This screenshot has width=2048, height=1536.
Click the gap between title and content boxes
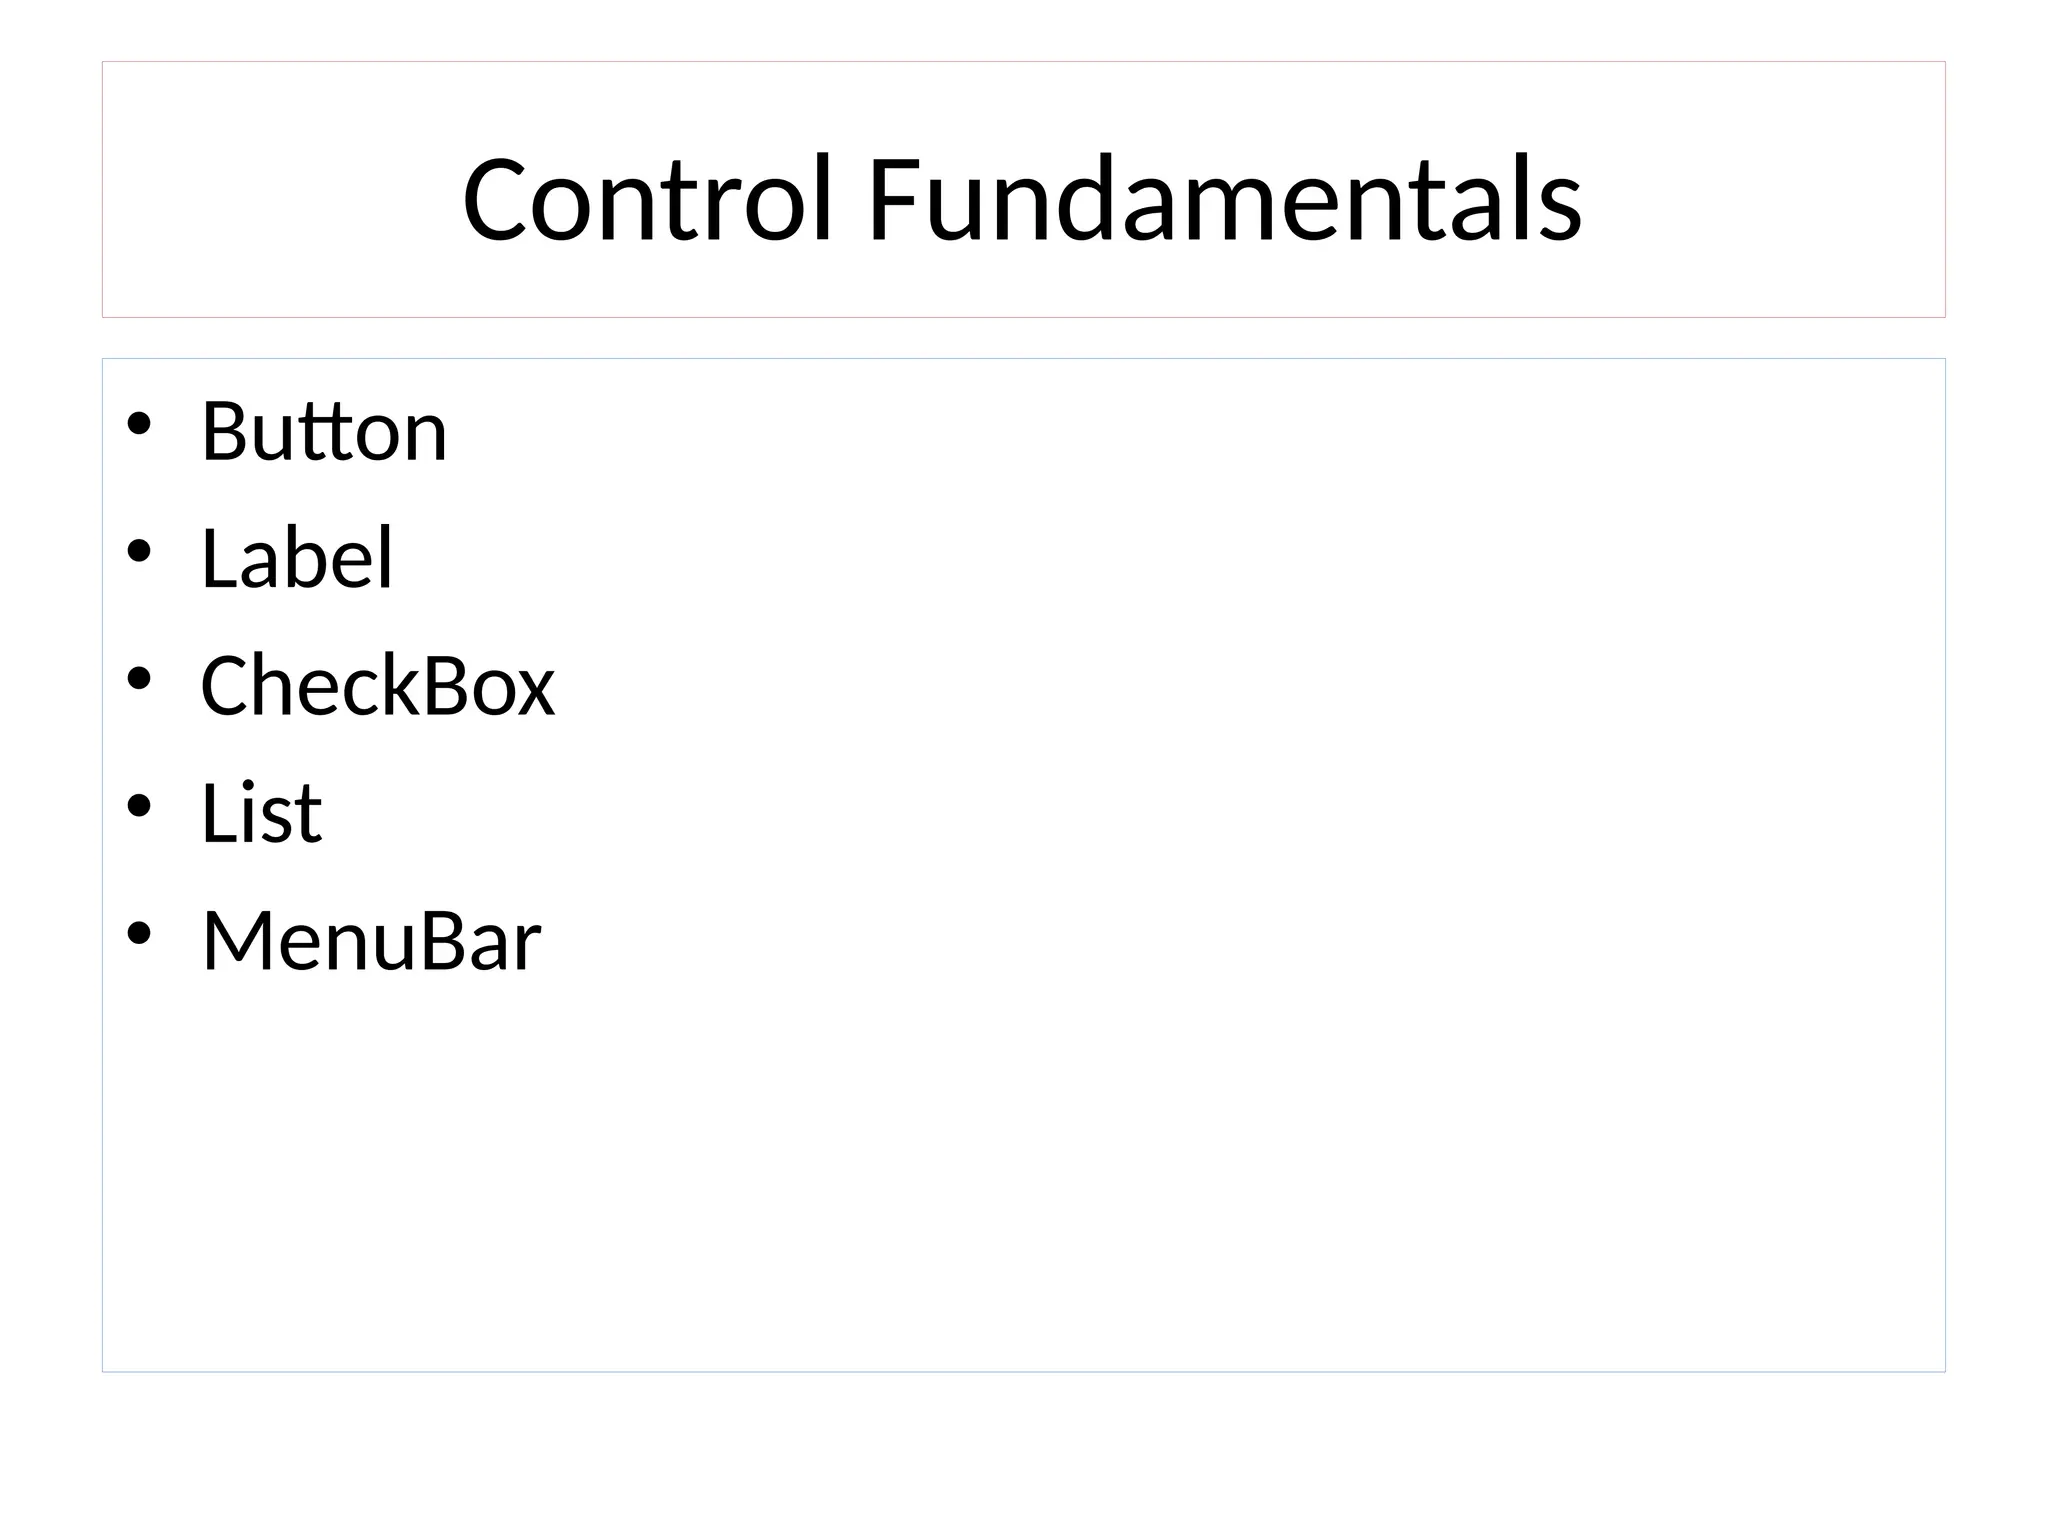[1022, 338]
